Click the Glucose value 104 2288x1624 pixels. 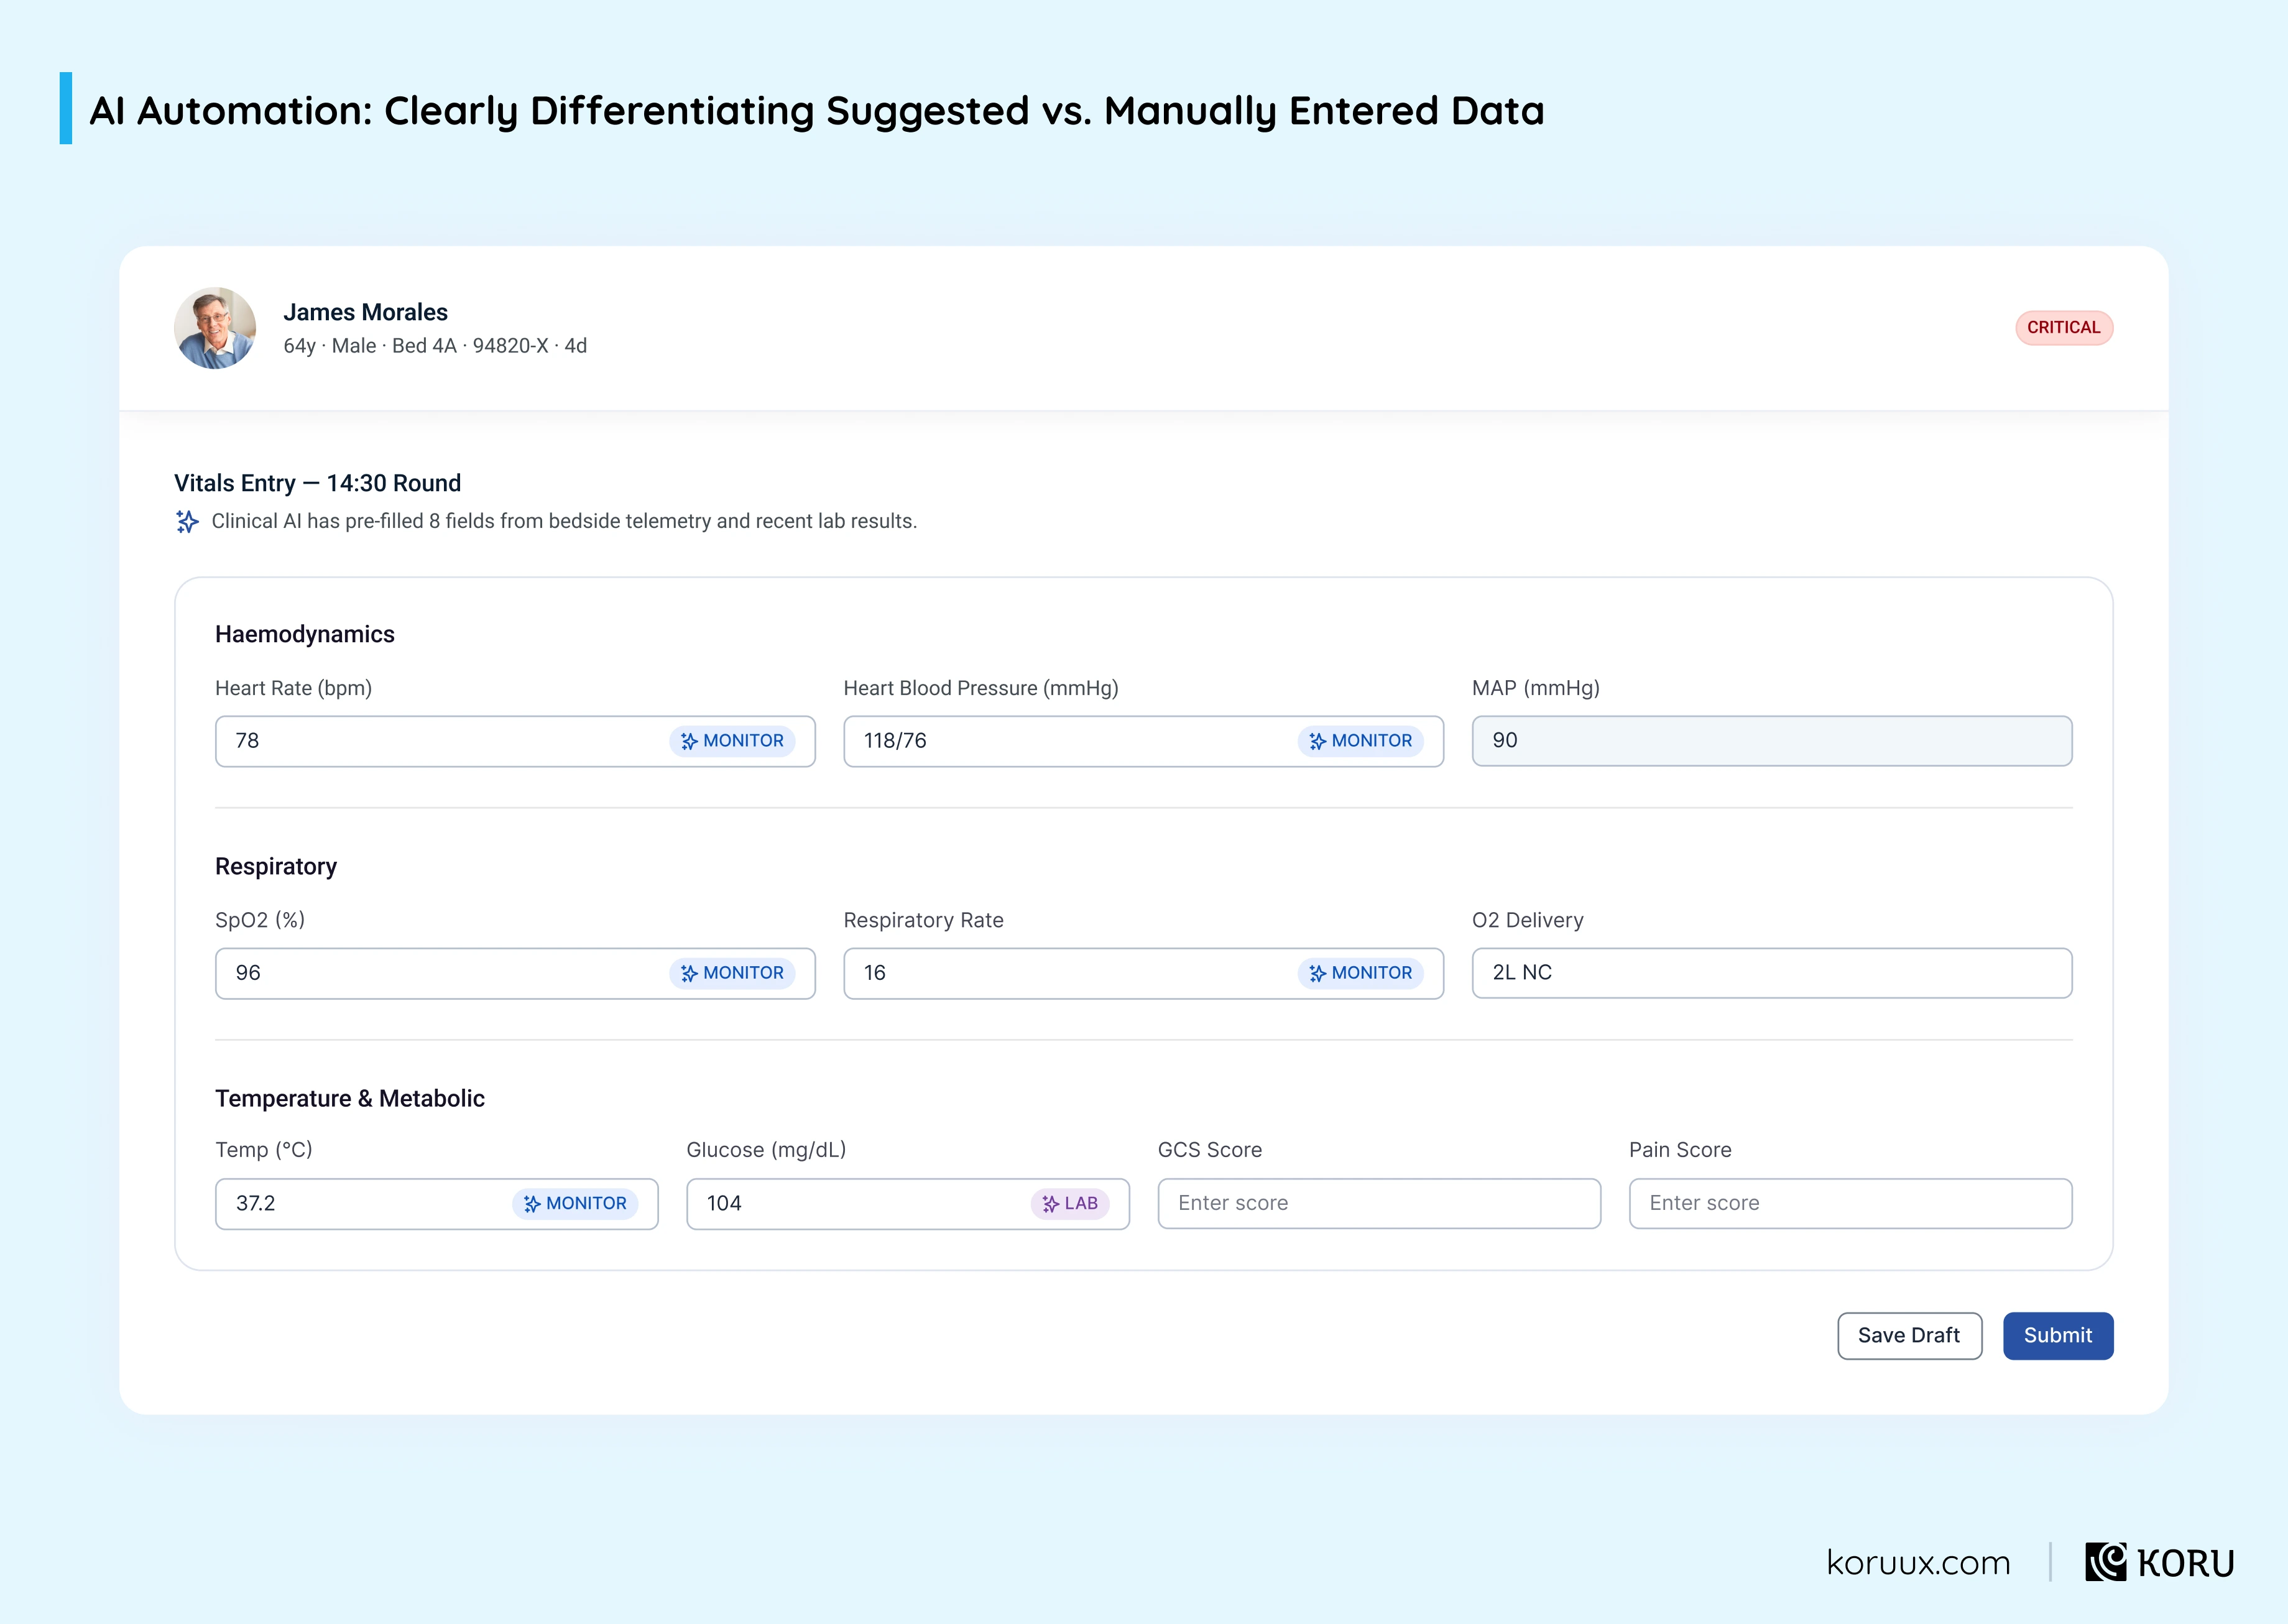[724, 1204]
